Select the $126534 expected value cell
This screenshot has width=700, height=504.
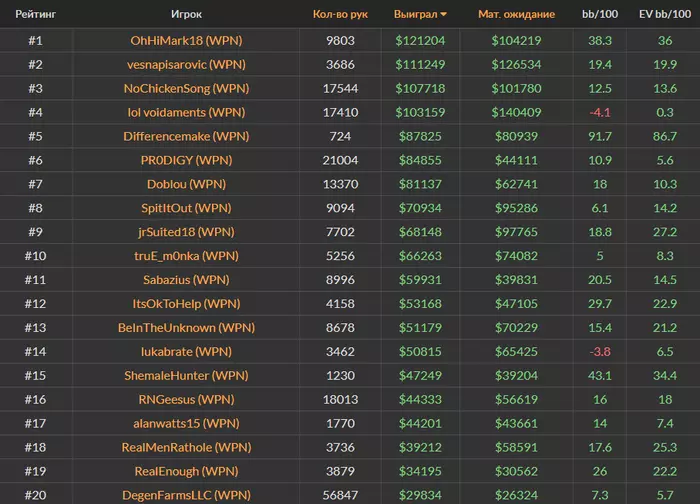517,65
